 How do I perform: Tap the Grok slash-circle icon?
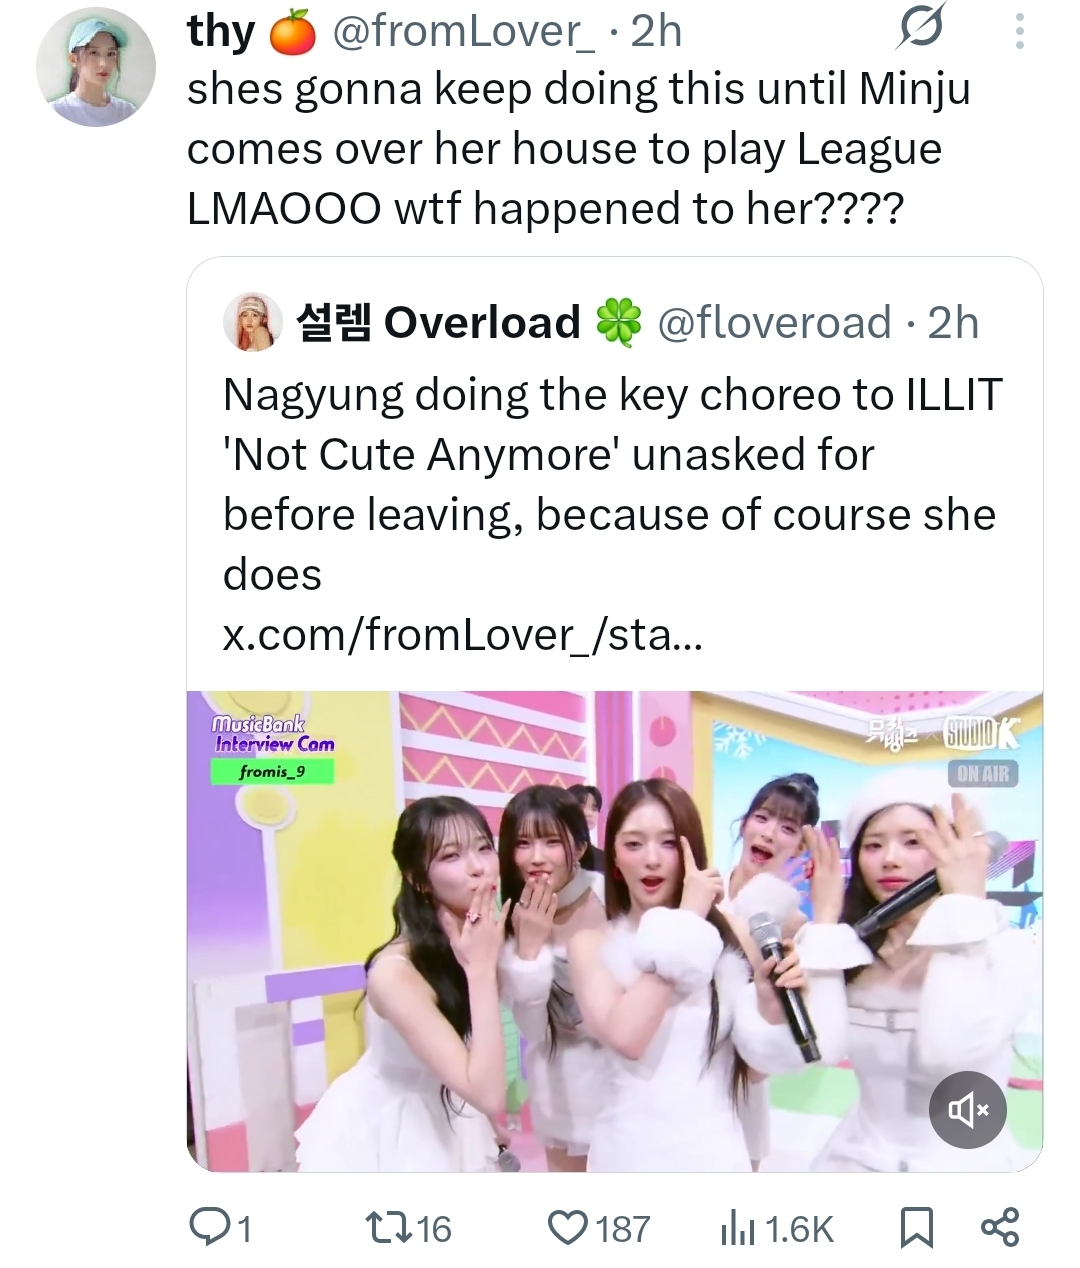[x=919, y=31]
